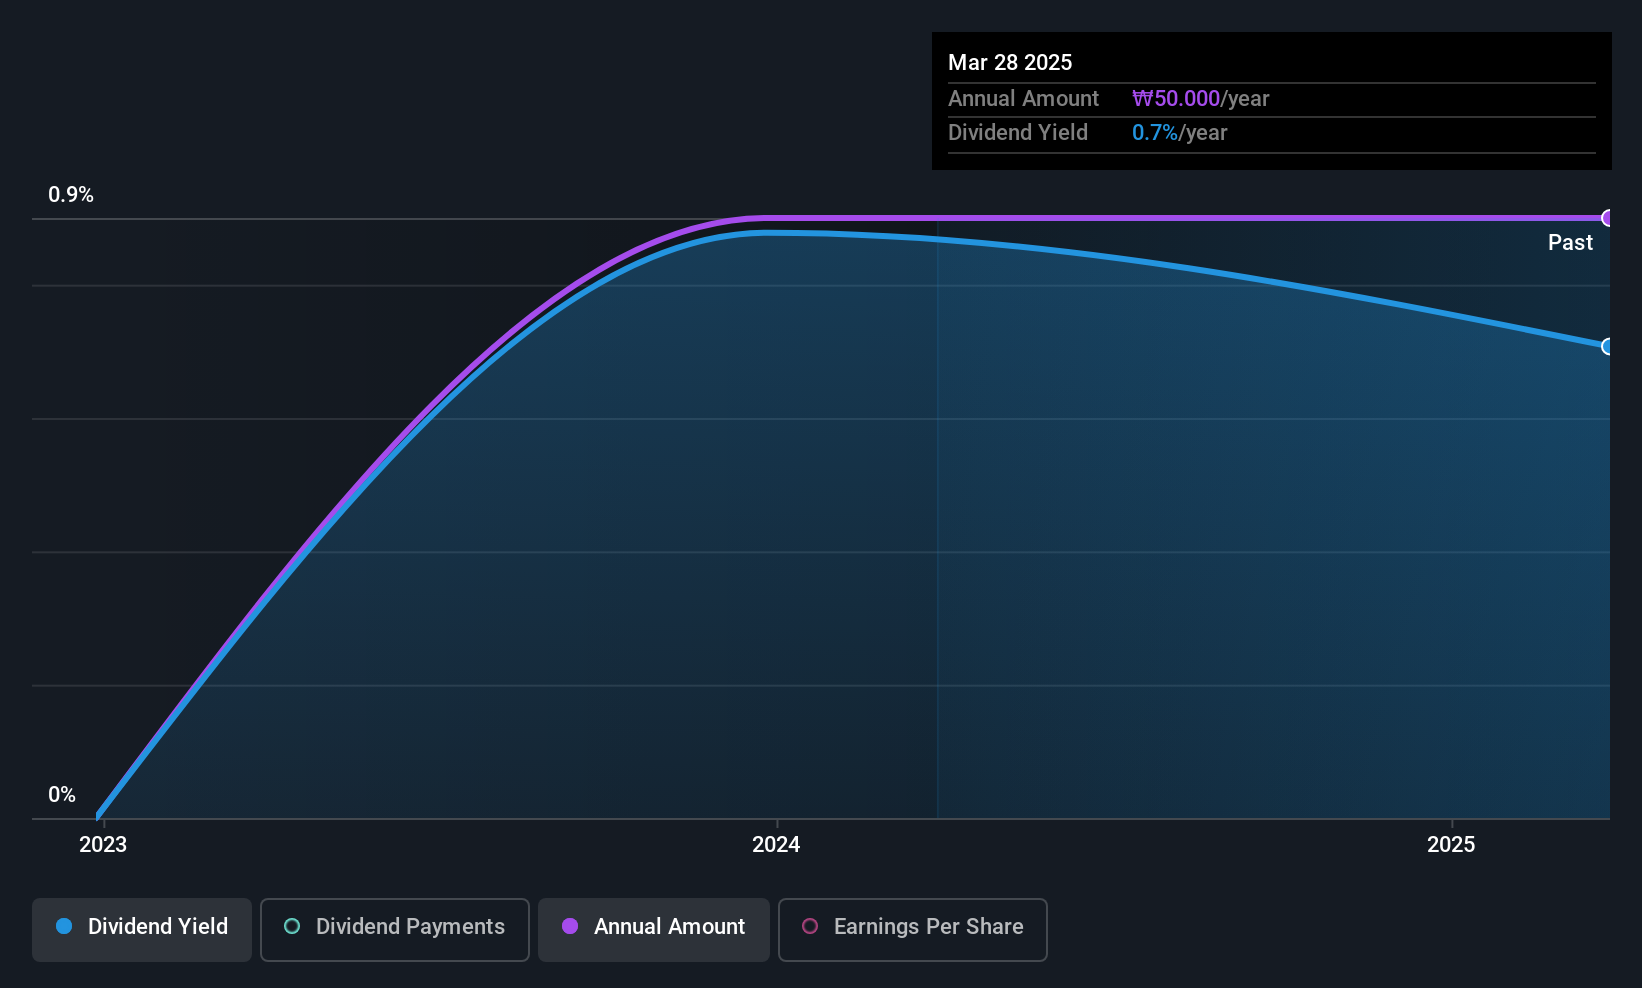
Task: Toggle the Dividend Yield series
Action: (142, 929)
